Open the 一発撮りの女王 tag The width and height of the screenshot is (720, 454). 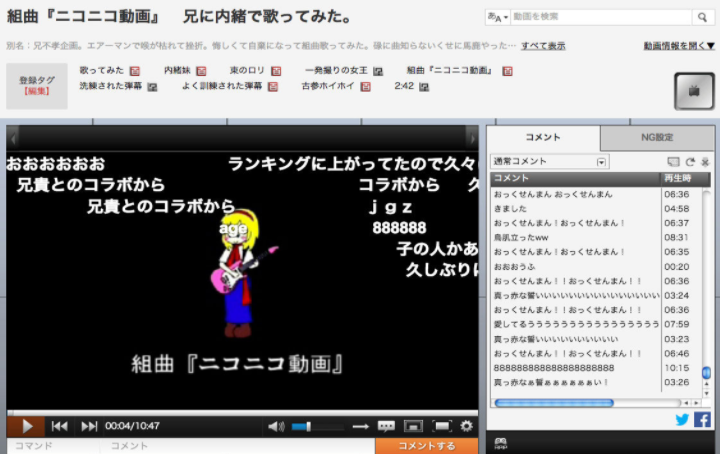point(336,70)
